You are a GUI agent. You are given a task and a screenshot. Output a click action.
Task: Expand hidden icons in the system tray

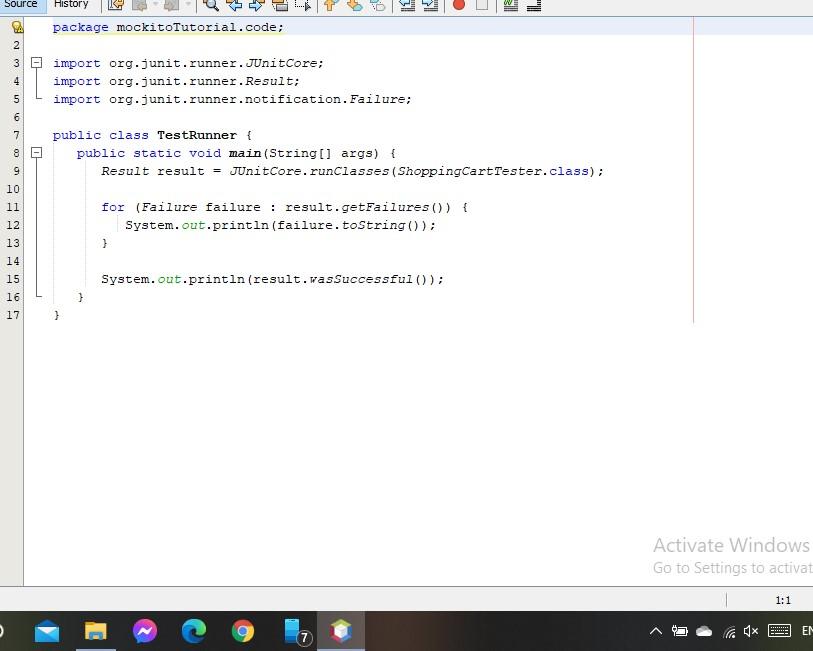tap(655, 631)
